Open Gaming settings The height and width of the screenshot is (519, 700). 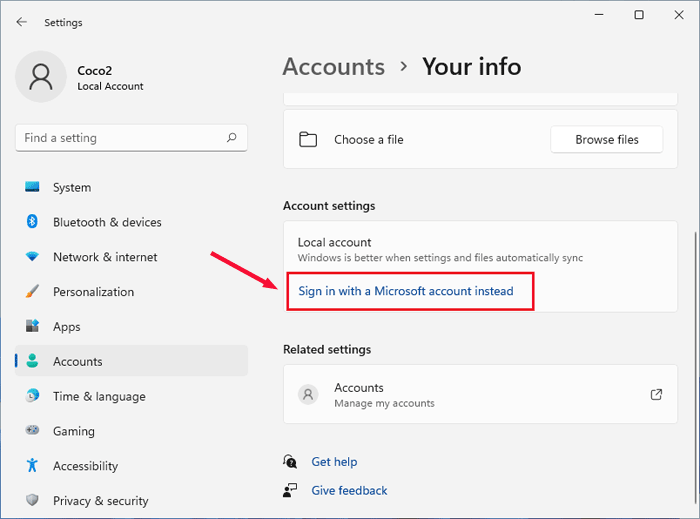pyautogui.click(x=131, y=431)
